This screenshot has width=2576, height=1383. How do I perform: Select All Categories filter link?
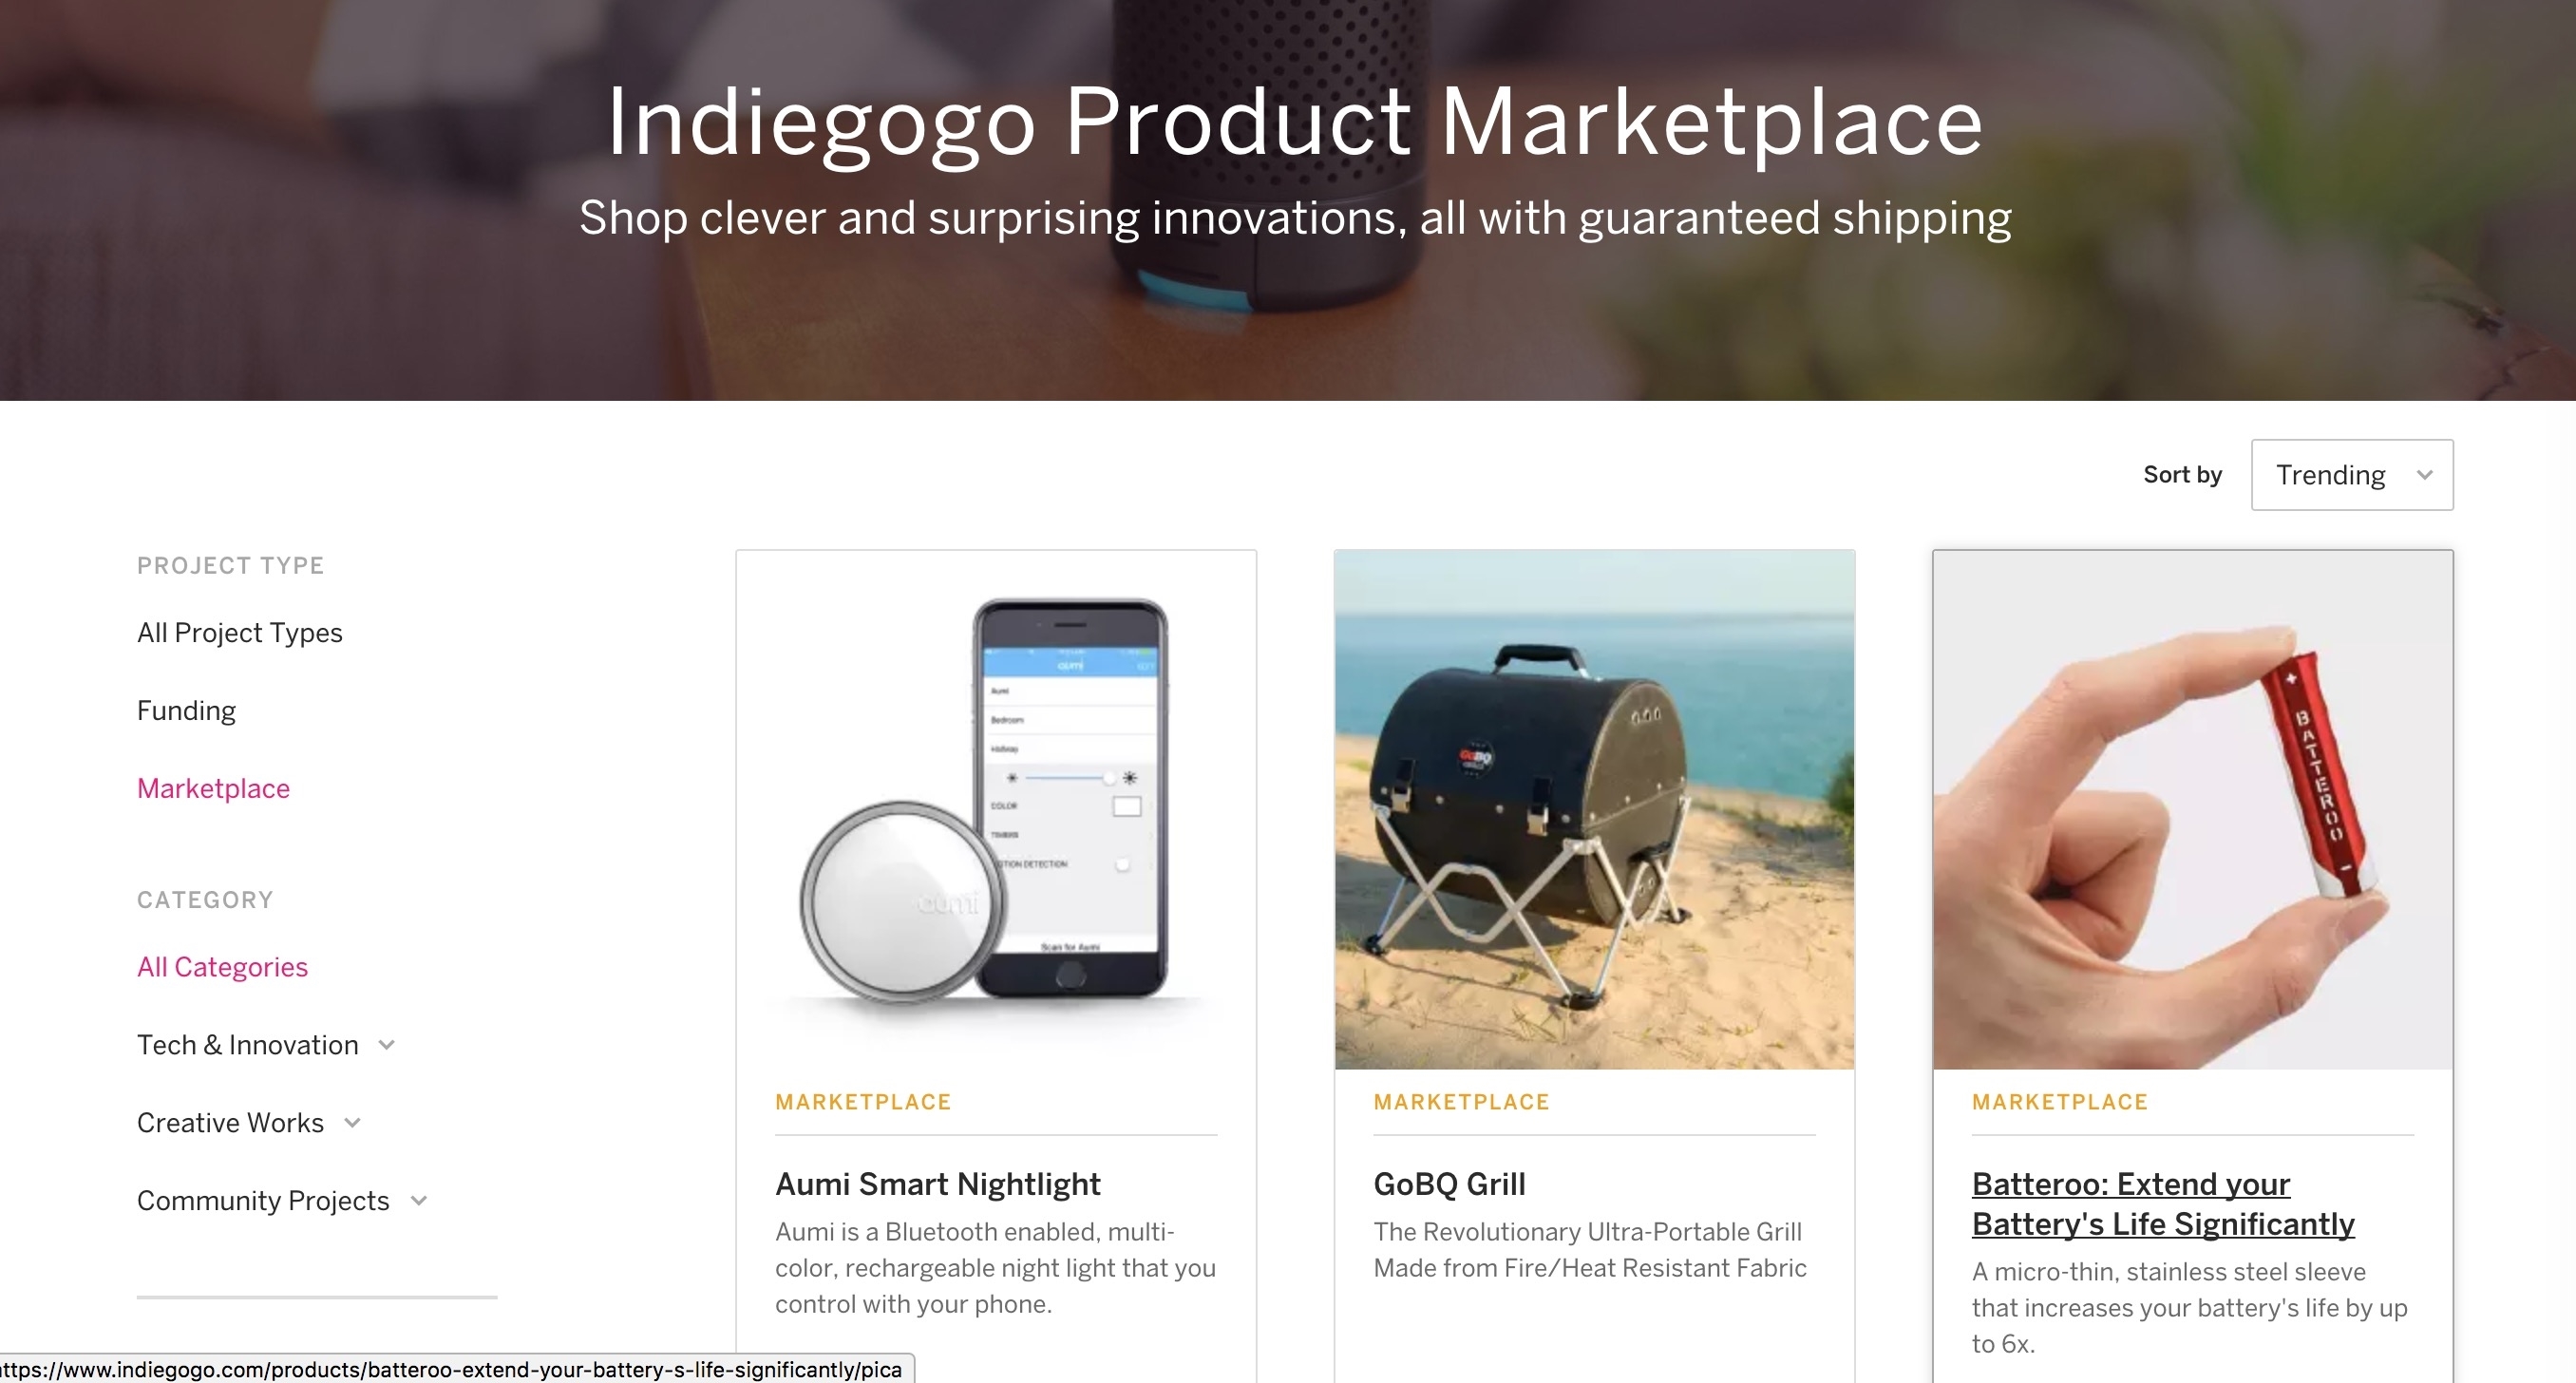click(x=221, y=964)
